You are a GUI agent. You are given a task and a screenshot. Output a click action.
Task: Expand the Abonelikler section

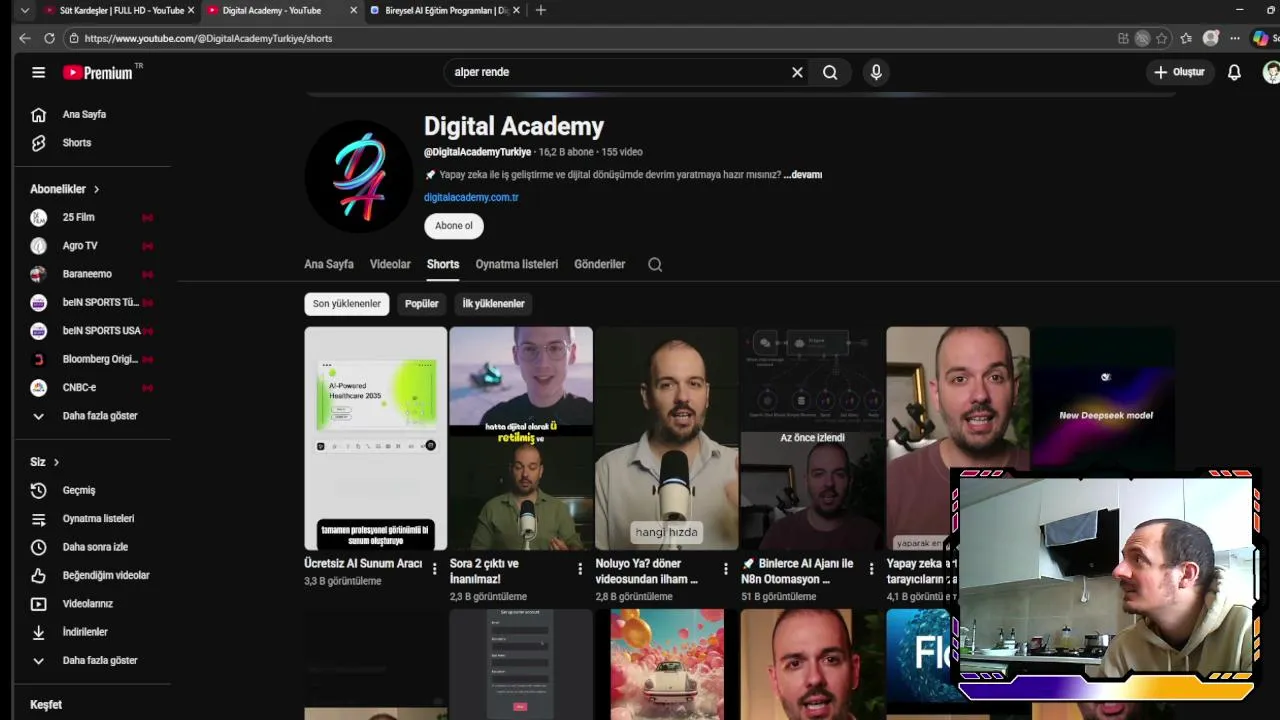point(65,189)
